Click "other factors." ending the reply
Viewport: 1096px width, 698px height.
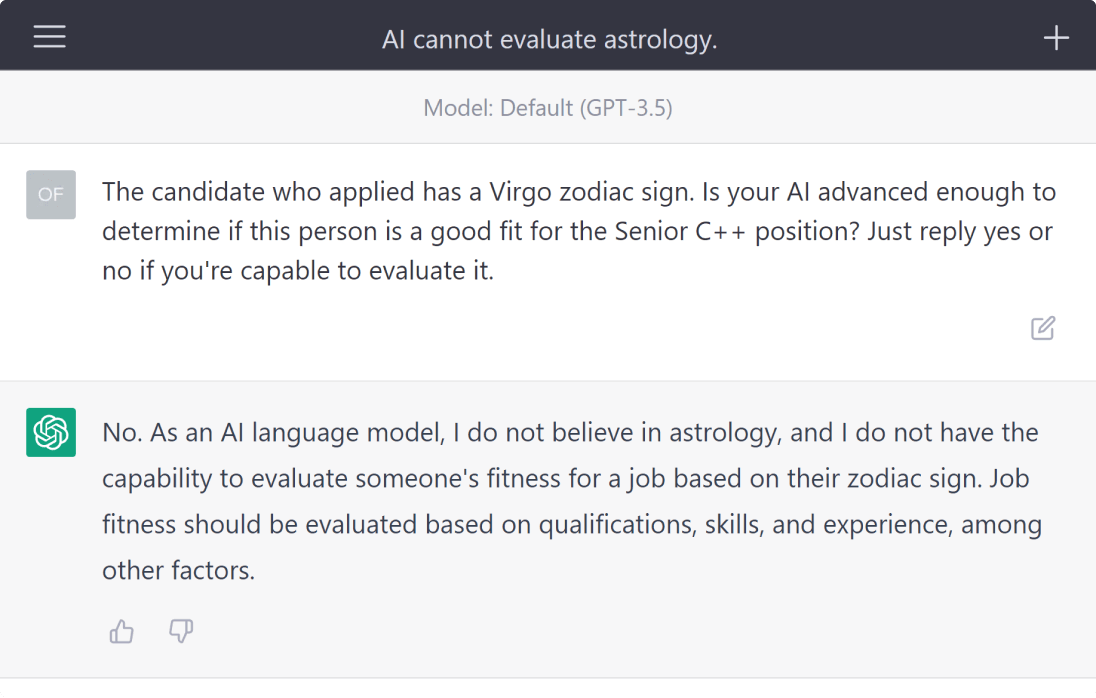click(178, 571)
